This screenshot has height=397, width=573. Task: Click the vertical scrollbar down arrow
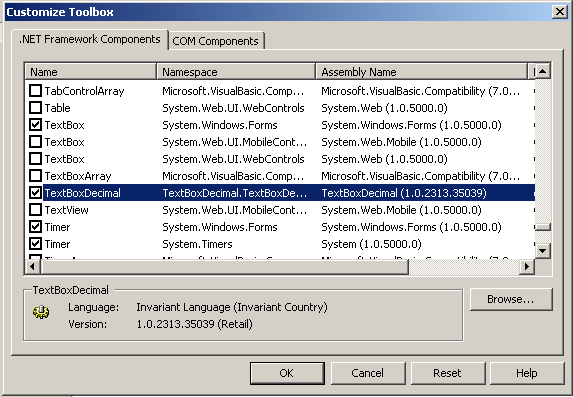click(543, 251)
